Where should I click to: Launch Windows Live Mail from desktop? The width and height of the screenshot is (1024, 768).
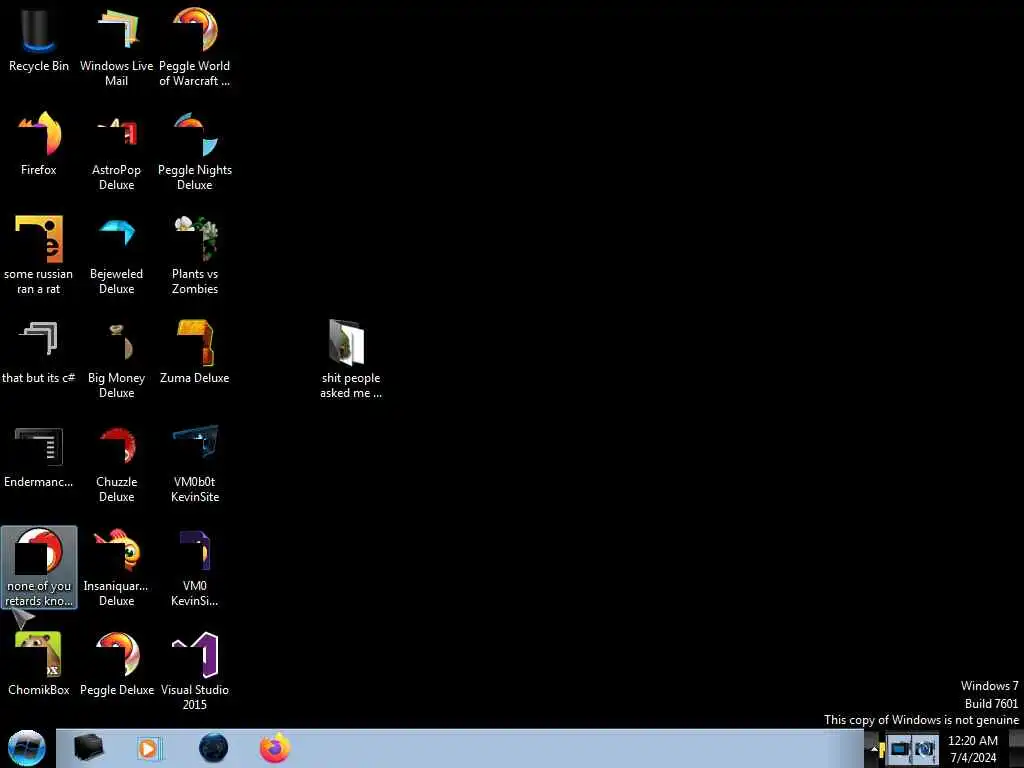pyautogui.click(x=116, y=46)
